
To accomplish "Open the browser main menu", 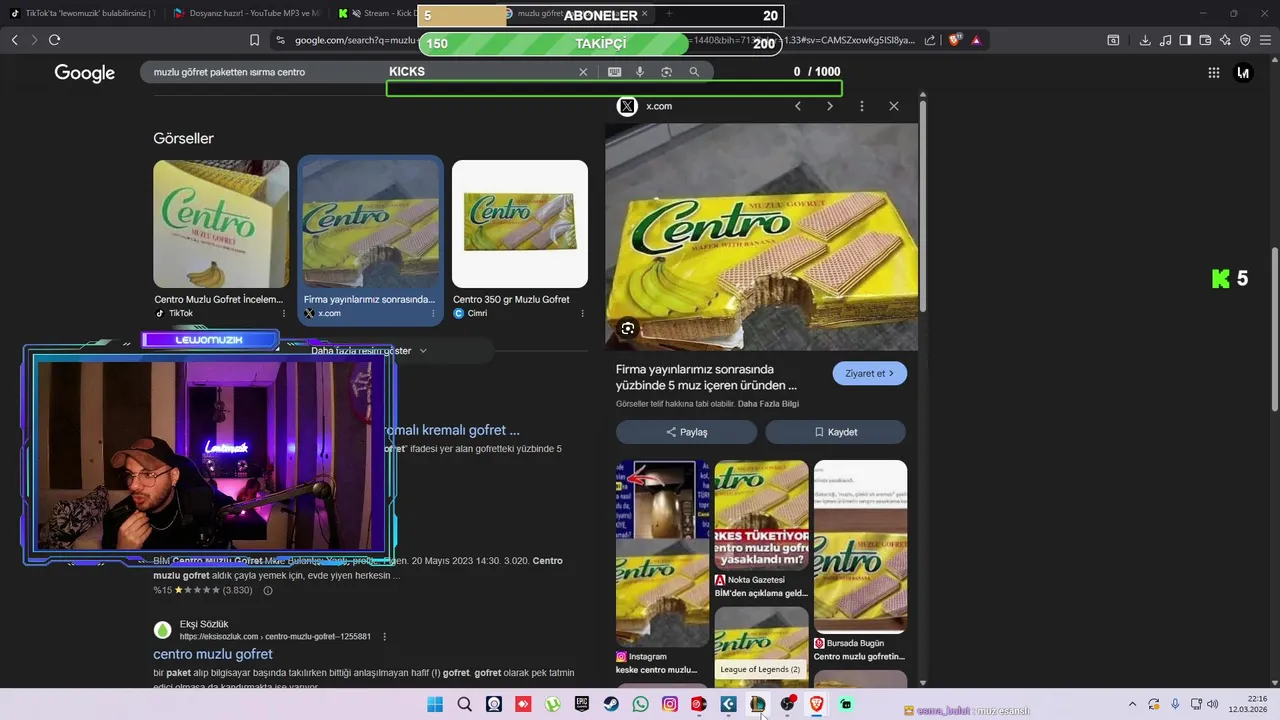I will tap(1265, 40).
